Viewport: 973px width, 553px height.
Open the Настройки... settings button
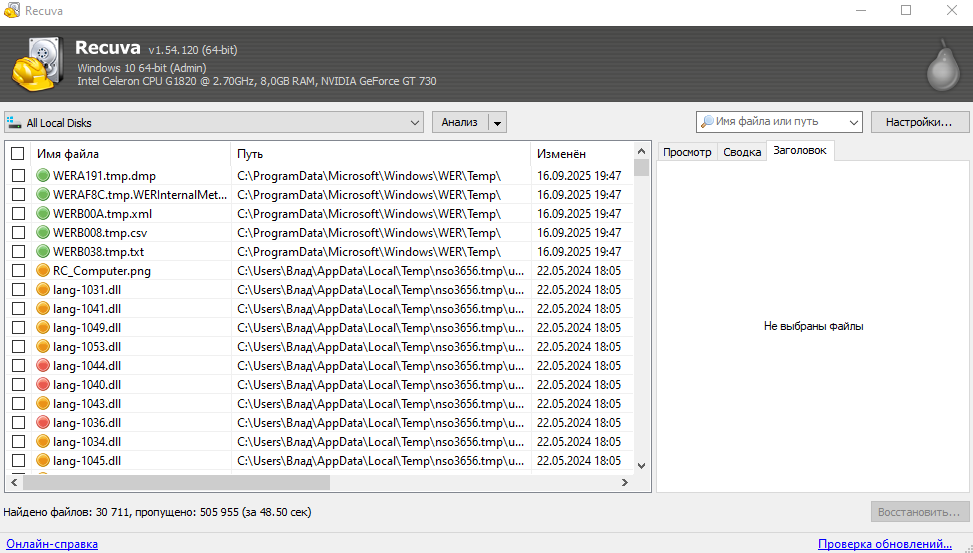pyautogui.click(x=919, y=122)
